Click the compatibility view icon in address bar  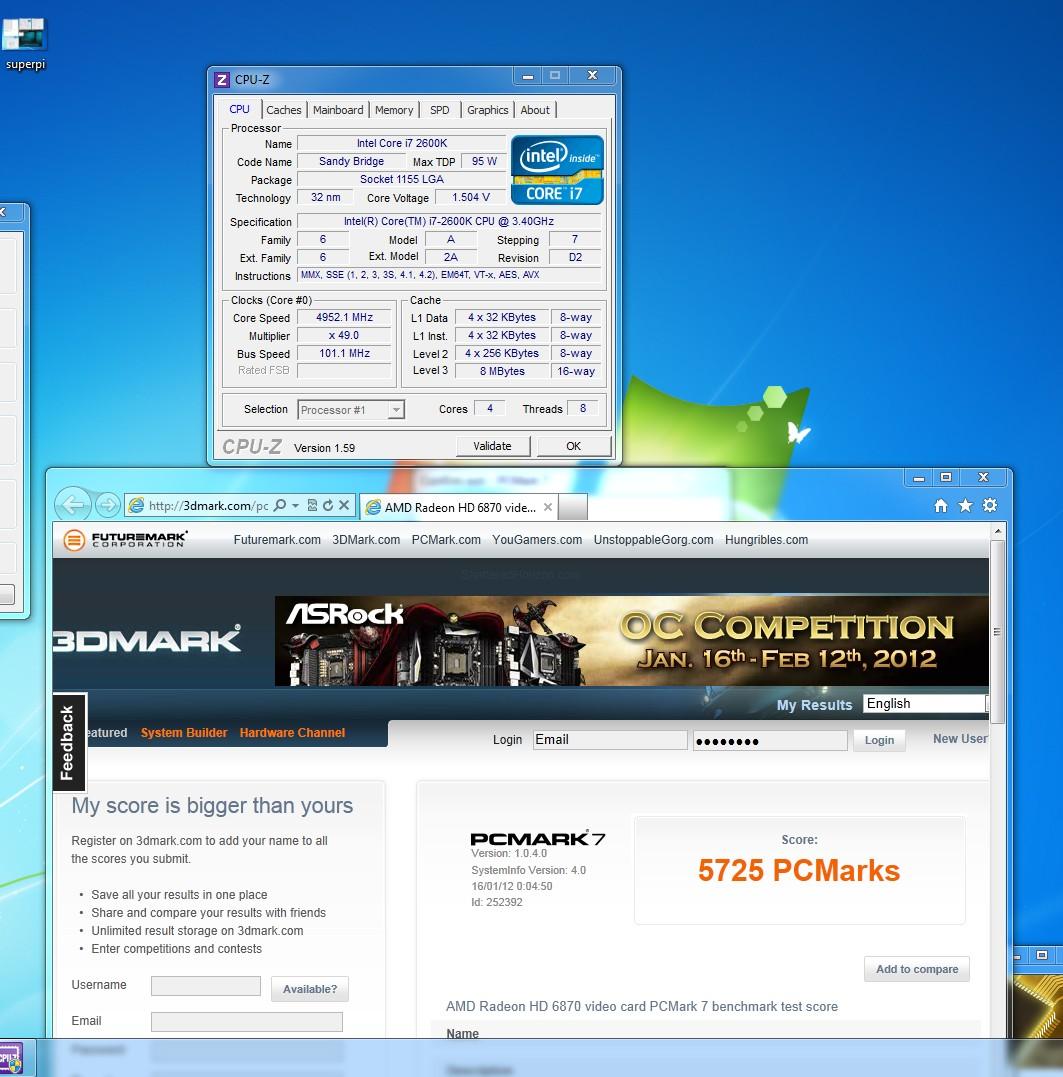tap(312, 506)
